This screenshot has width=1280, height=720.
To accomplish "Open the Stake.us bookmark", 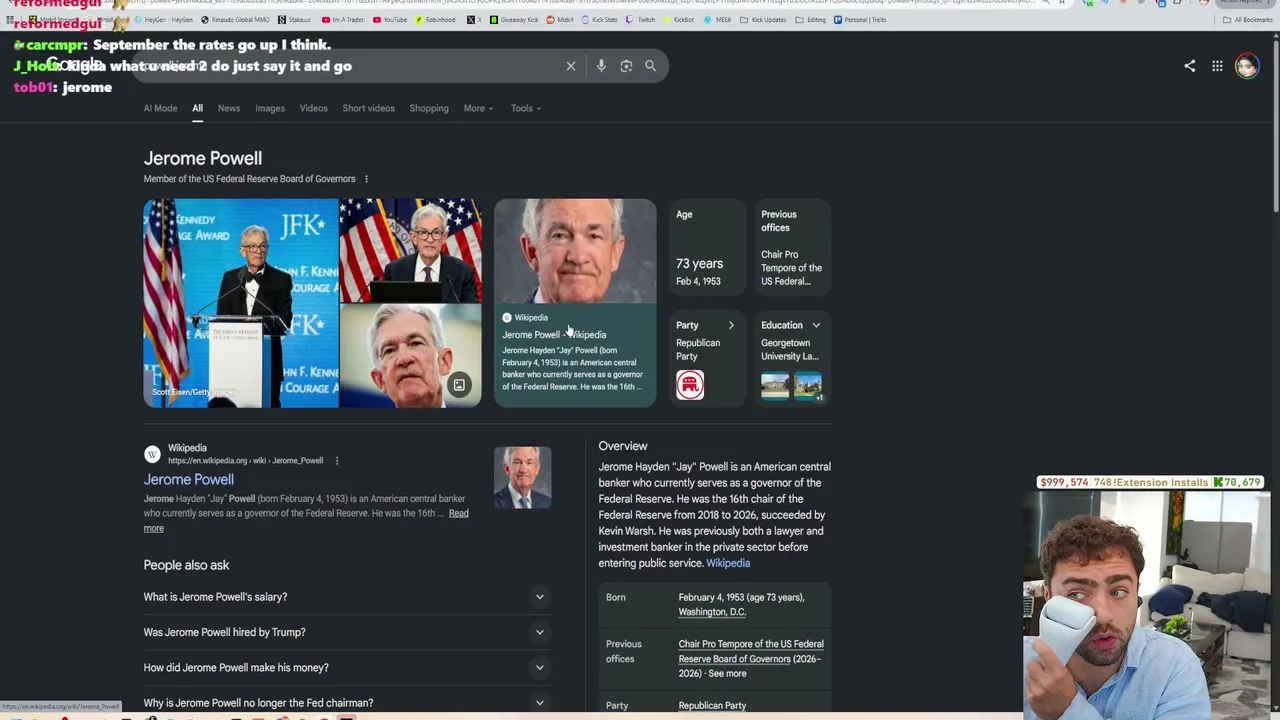I will click(x=294, y=20).
